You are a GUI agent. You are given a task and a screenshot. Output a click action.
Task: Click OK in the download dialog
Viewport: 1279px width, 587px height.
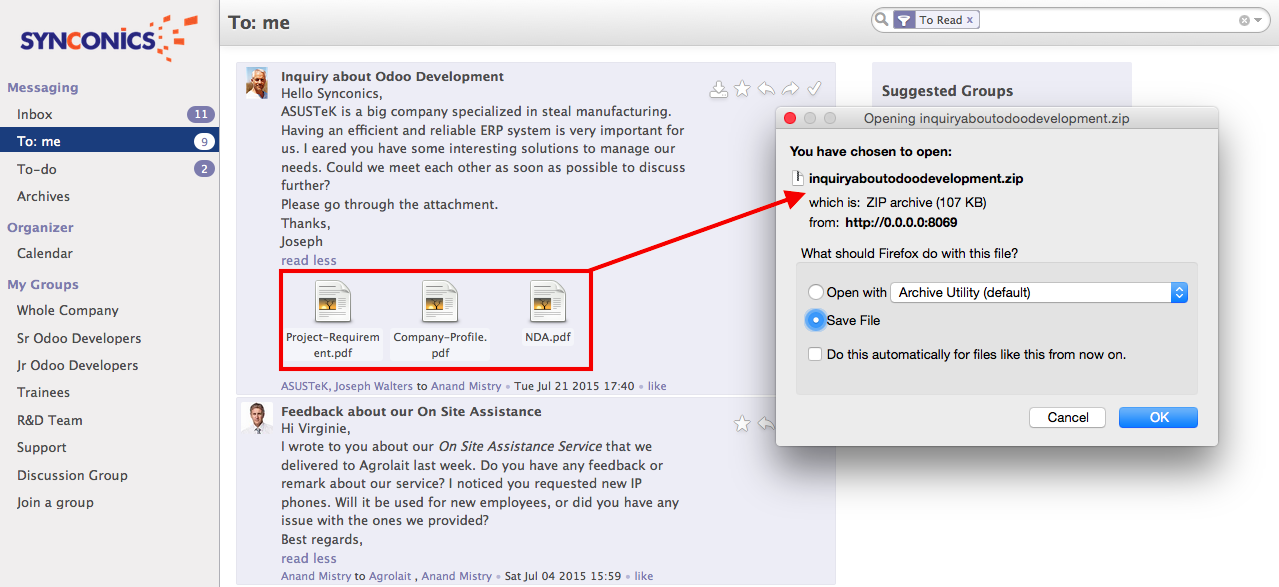pos(1159,417)
